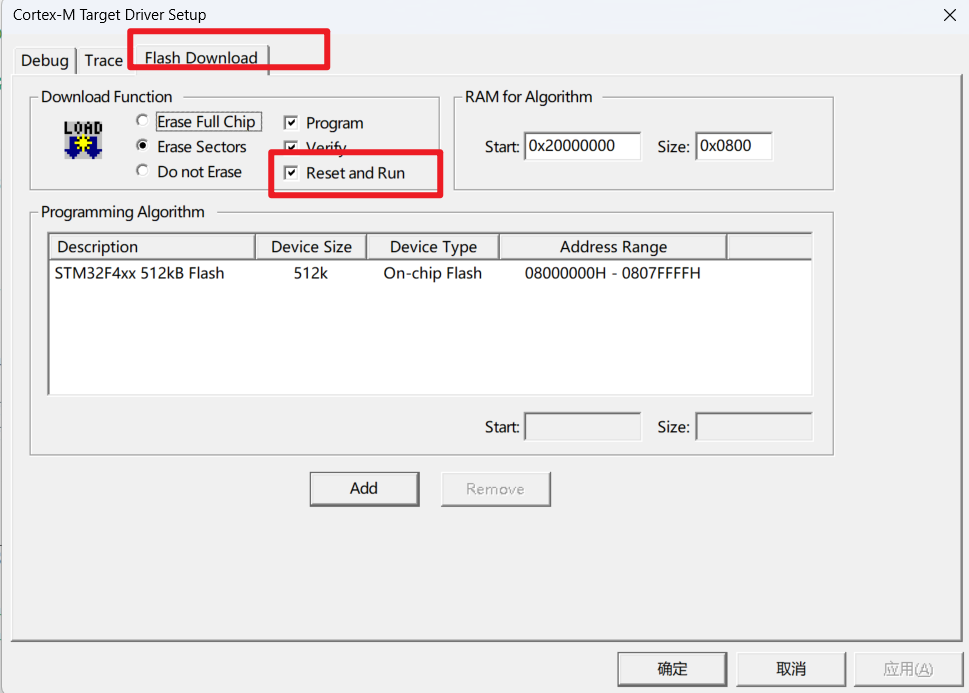Screen dimensions: 969x693
Task: Click the disabled Remove button
Action: click(x=496, y=489)
